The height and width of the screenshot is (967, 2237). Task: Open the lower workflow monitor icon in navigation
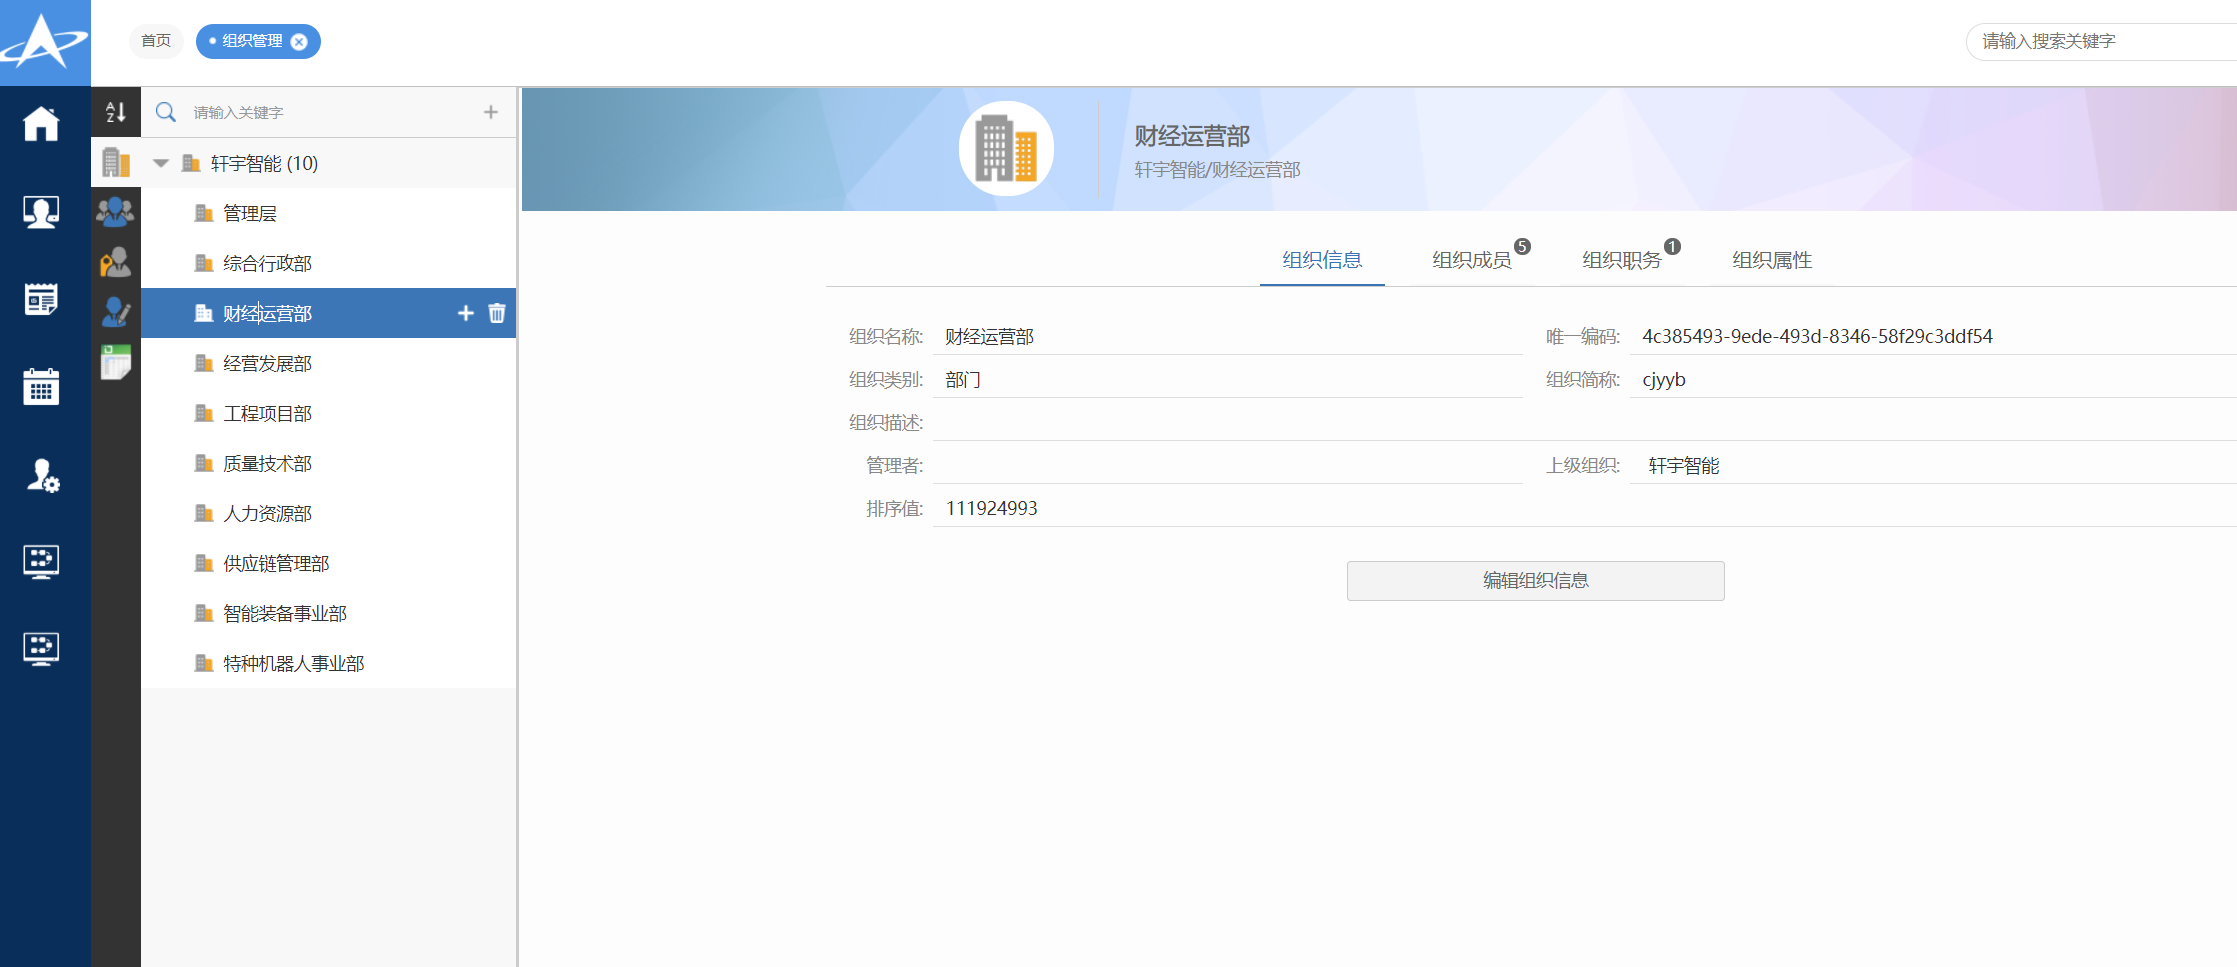coord(41,649)
